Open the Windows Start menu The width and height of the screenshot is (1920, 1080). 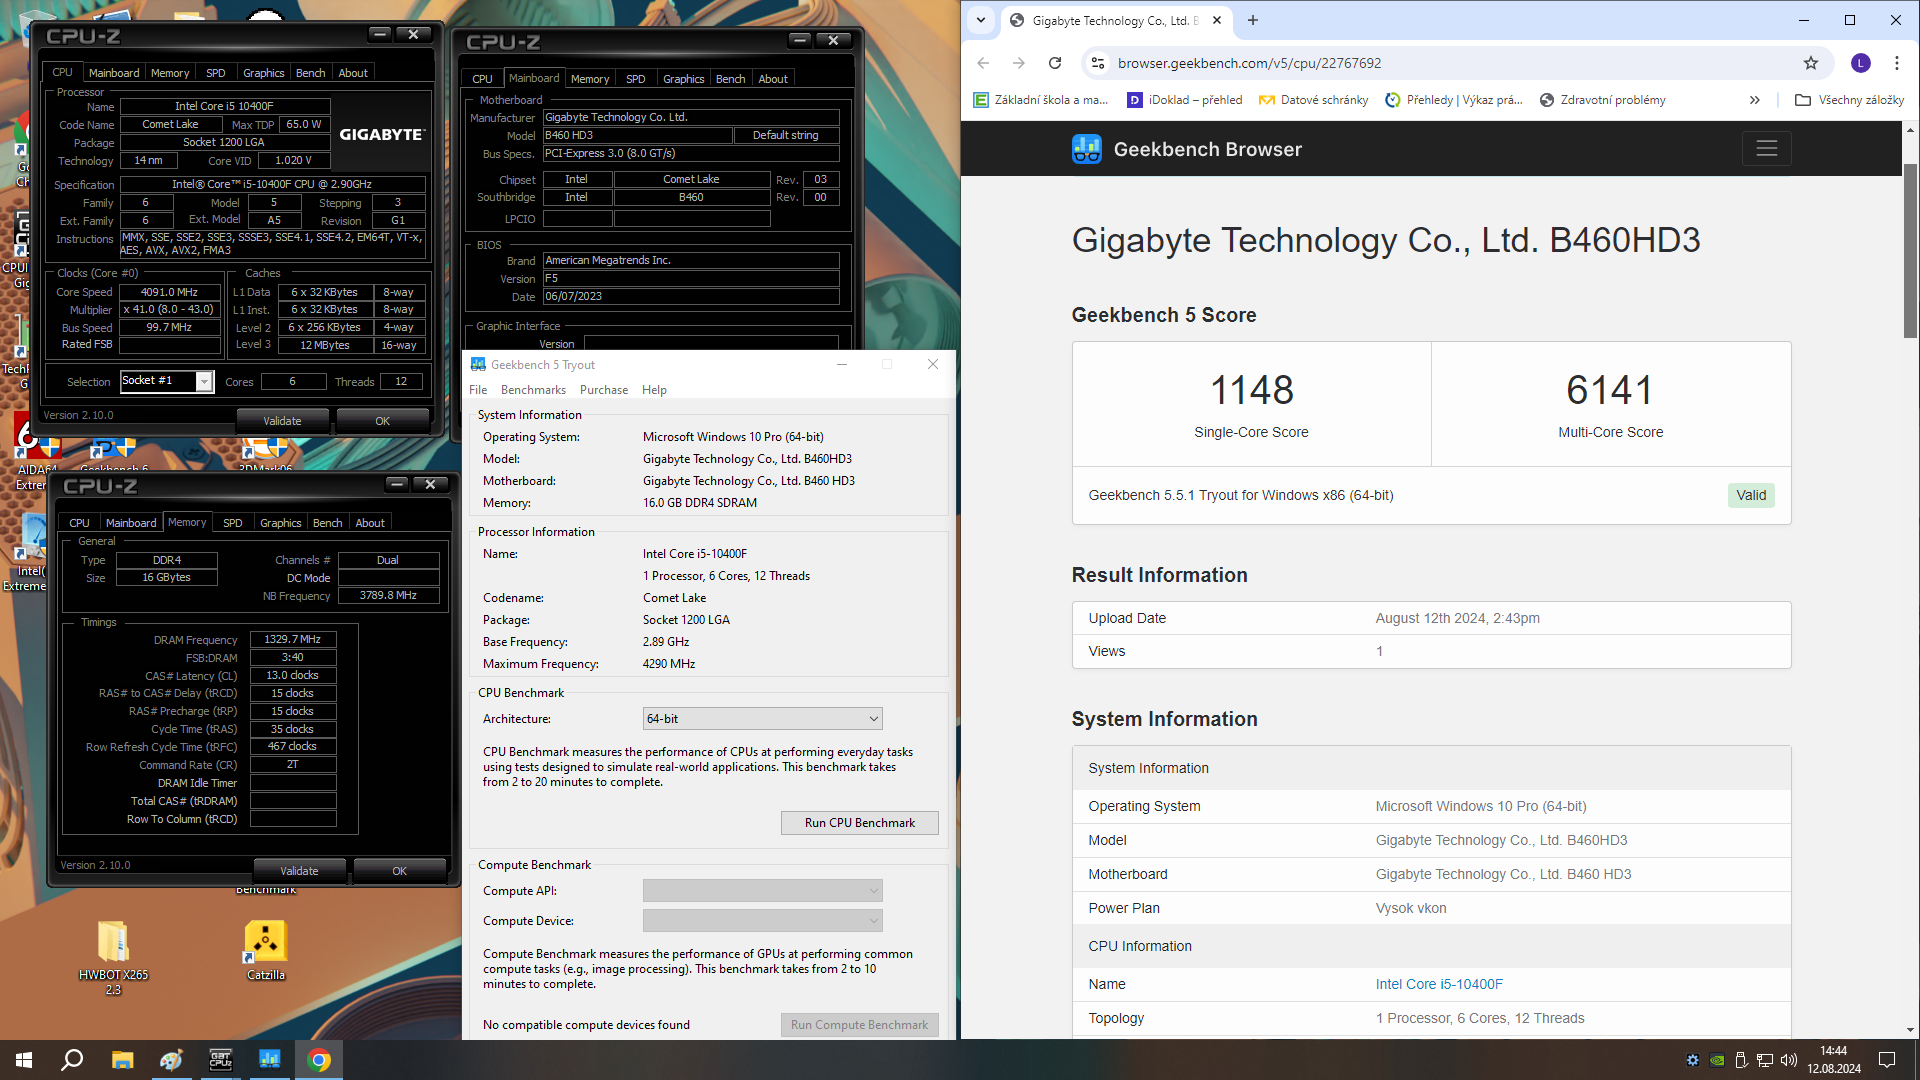[24, 1060]
